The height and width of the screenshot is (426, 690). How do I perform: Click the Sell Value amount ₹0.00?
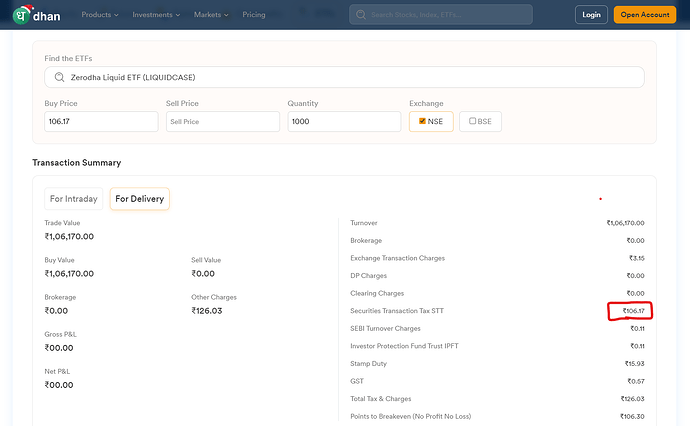[x=203, y=274]
